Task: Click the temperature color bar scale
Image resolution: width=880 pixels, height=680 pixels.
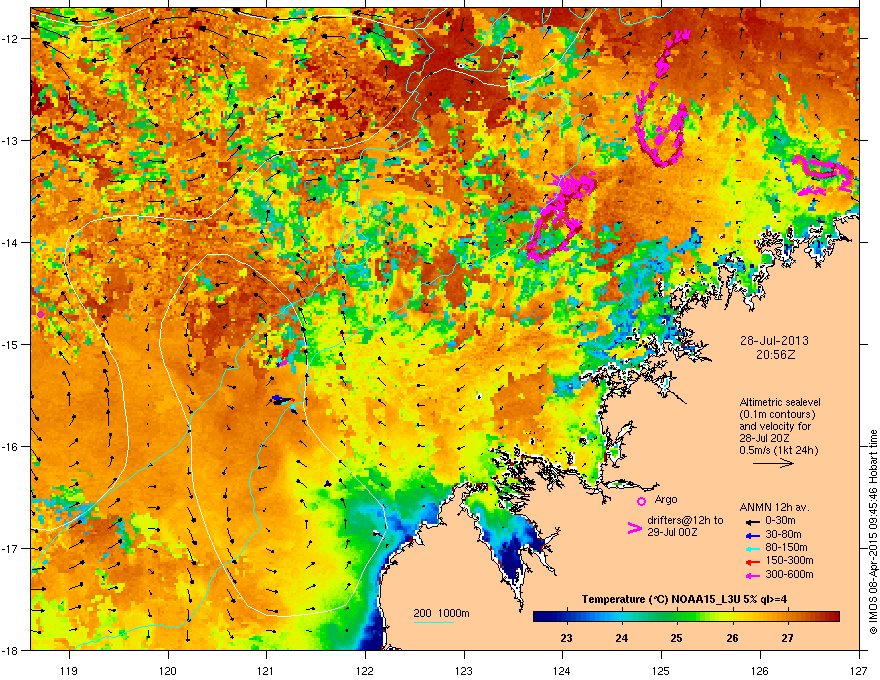Action: [x=686, y=617]
